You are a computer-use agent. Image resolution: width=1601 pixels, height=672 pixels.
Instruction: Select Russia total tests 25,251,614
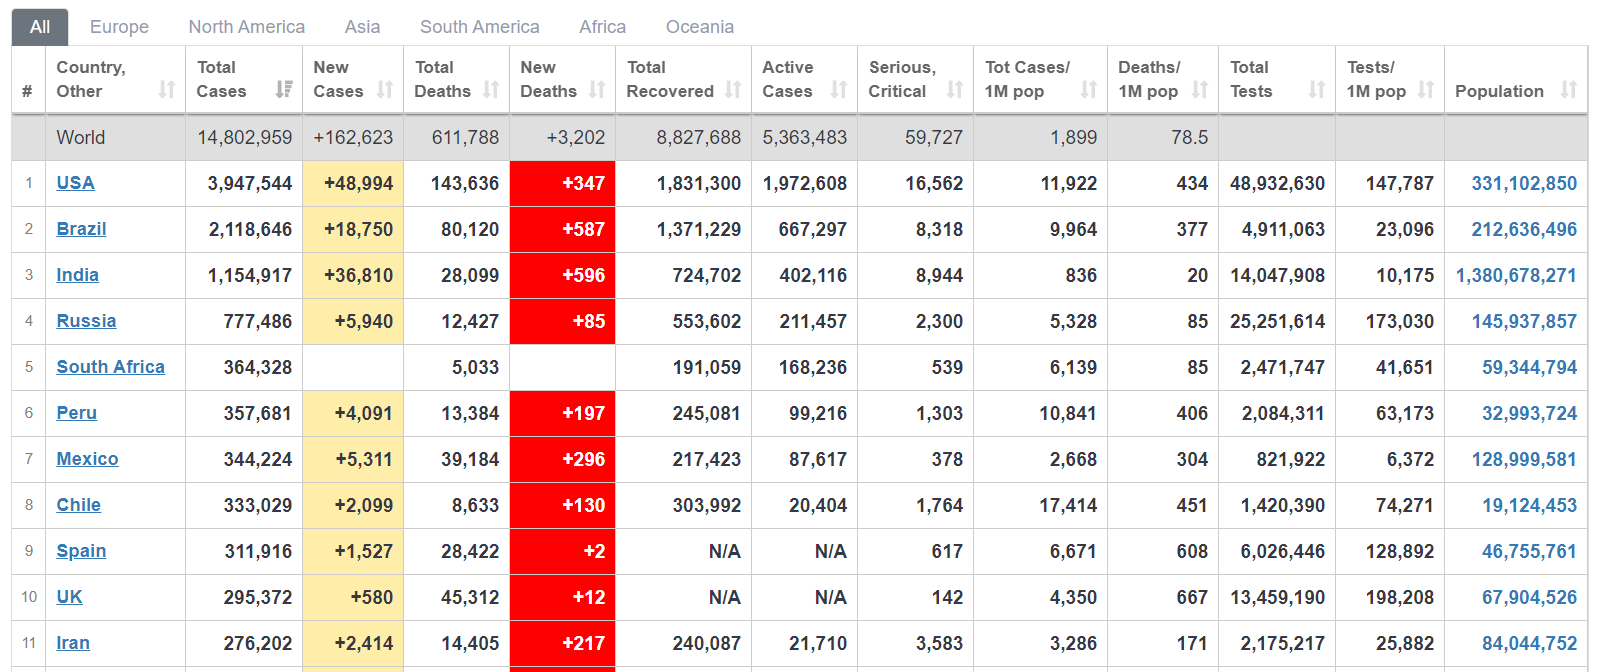point(1277,321)
